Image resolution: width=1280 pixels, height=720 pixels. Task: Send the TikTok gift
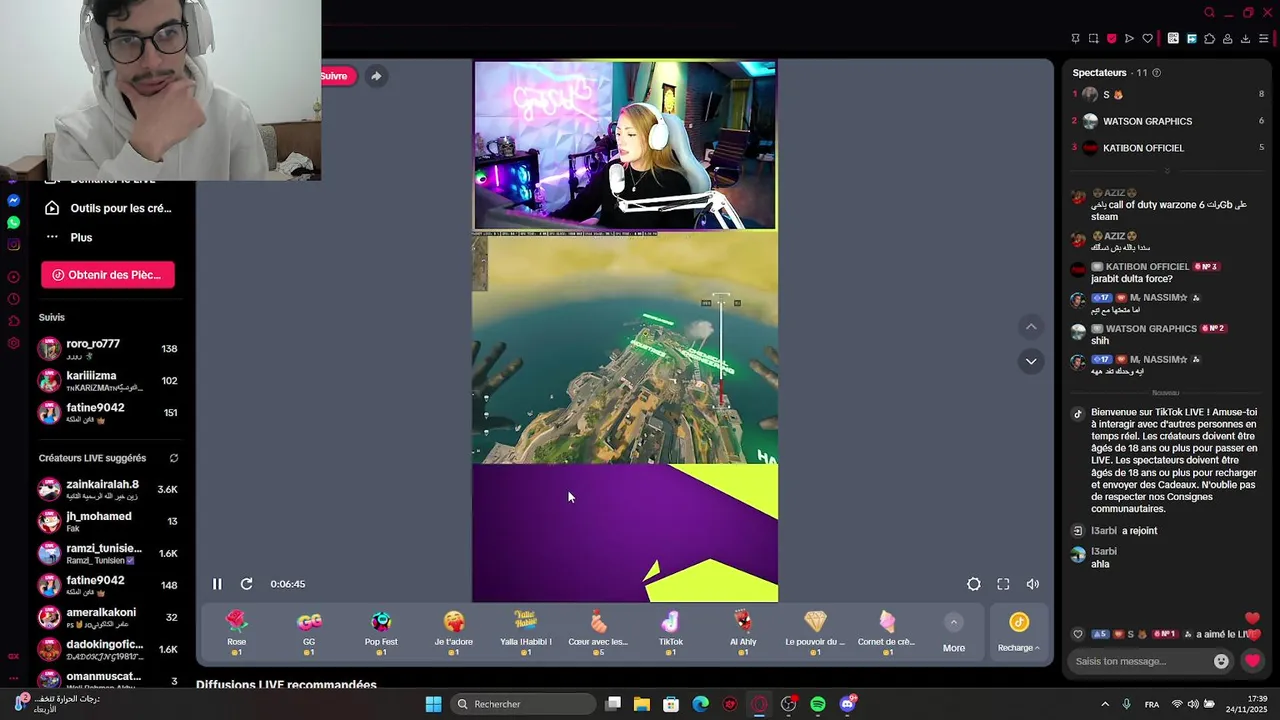point(670,633)
